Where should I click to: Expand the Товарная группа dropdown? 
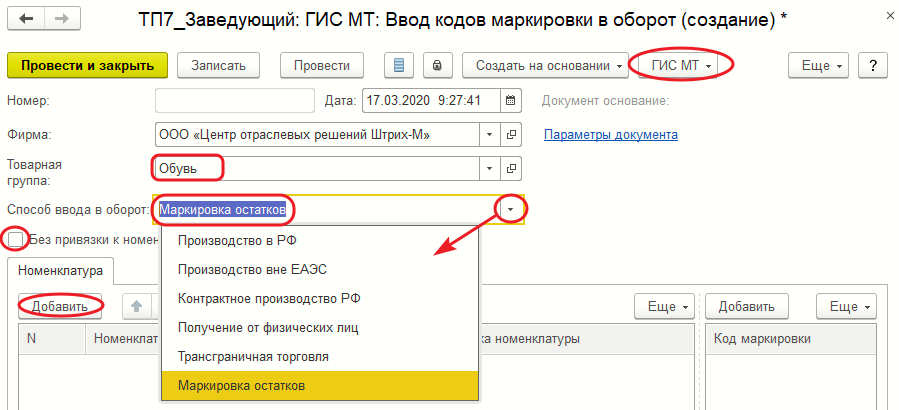pos(489,168)
